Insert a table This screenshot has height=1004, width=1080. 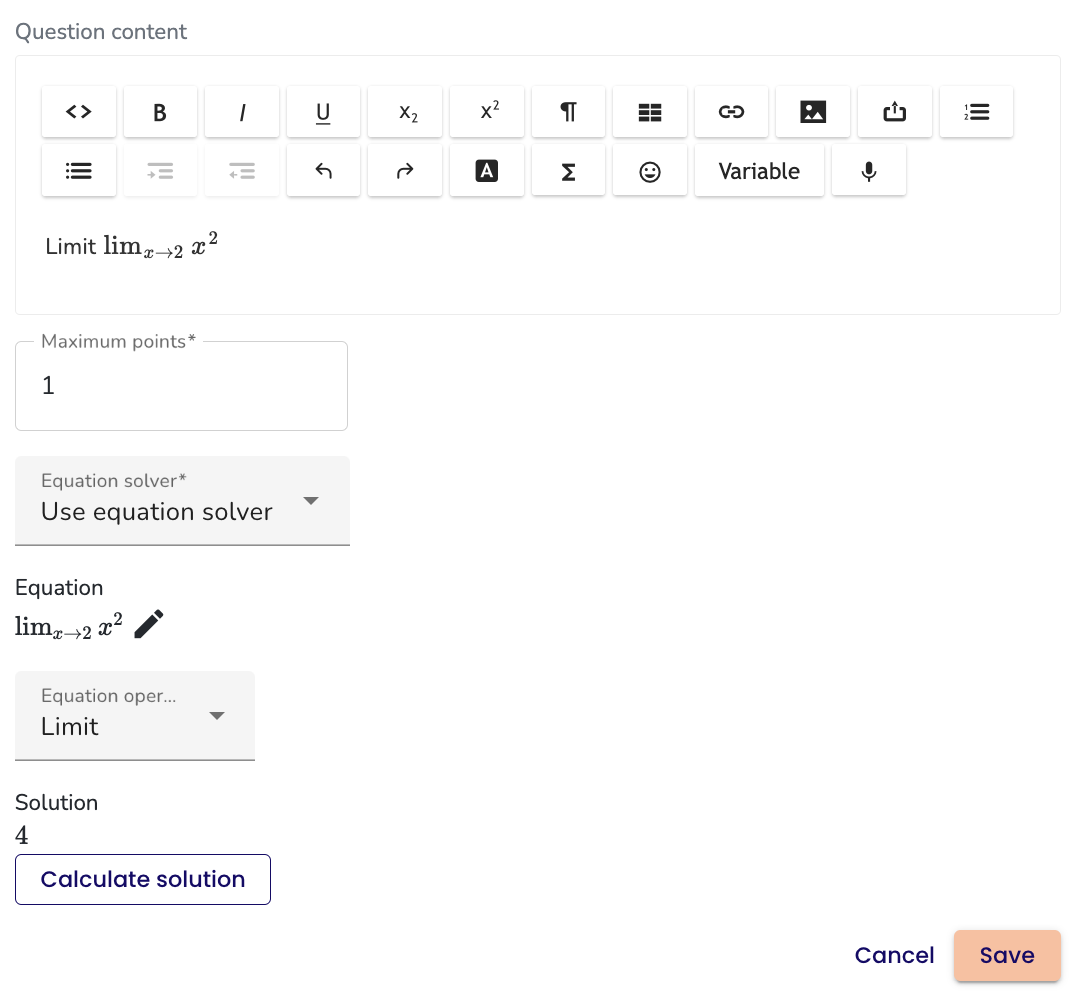pos(650,112)
